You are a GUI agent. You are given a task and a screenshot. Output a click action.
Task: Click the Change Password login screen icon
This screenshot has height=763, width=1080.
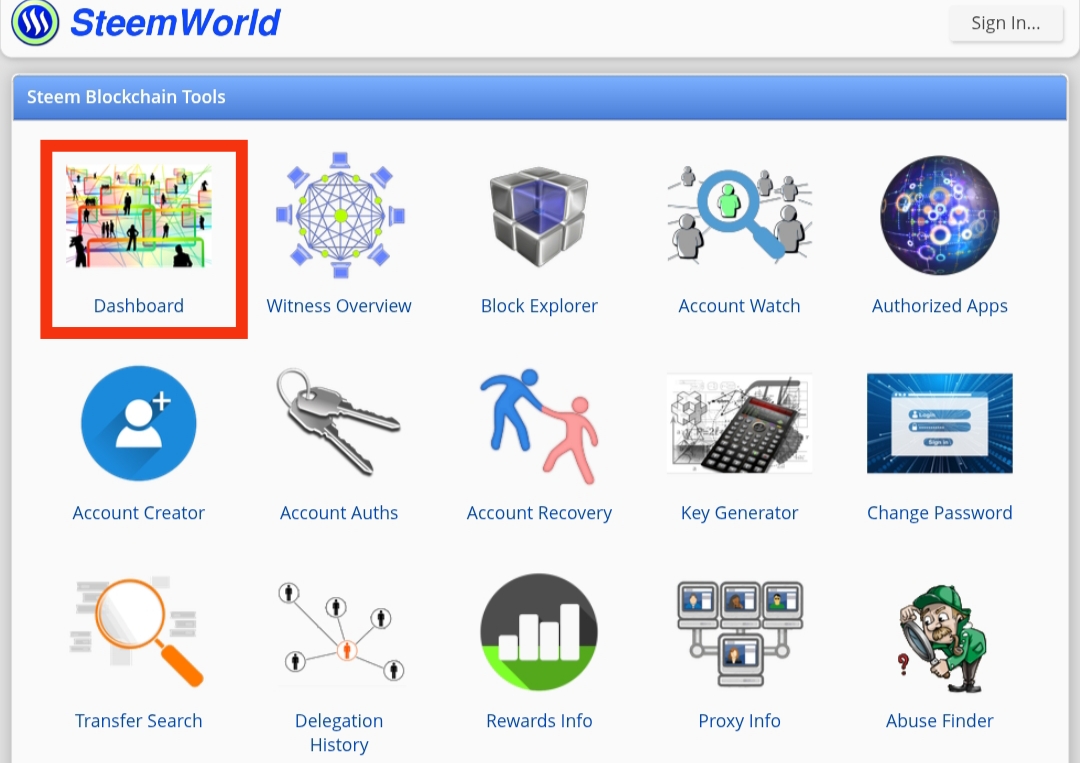tap(939, 423)
